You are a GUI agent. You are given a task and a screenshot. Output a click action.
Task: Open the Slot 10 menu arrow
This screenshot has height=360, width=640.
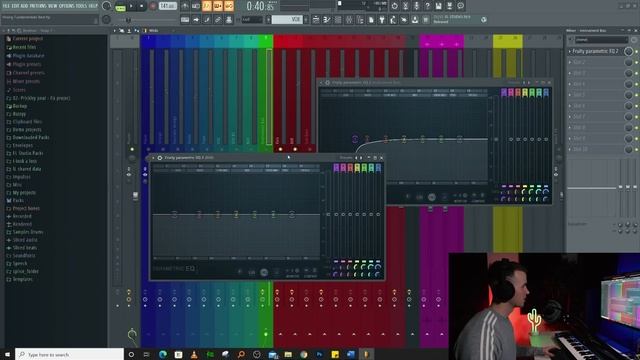(570, 149)
